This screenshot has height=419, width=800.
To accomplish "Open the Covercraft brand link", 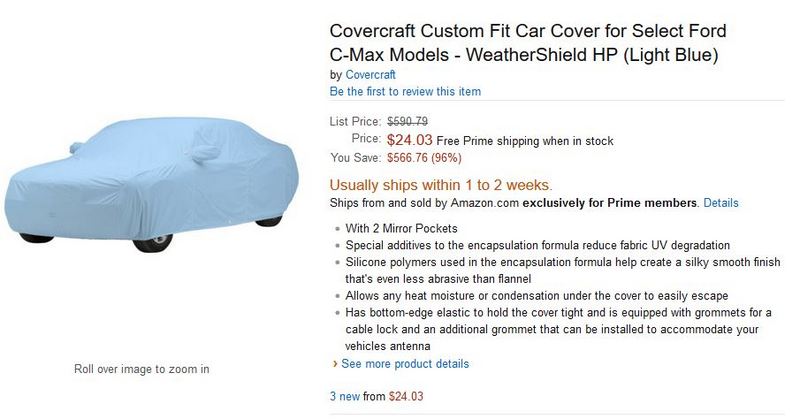I will [370, 74].
